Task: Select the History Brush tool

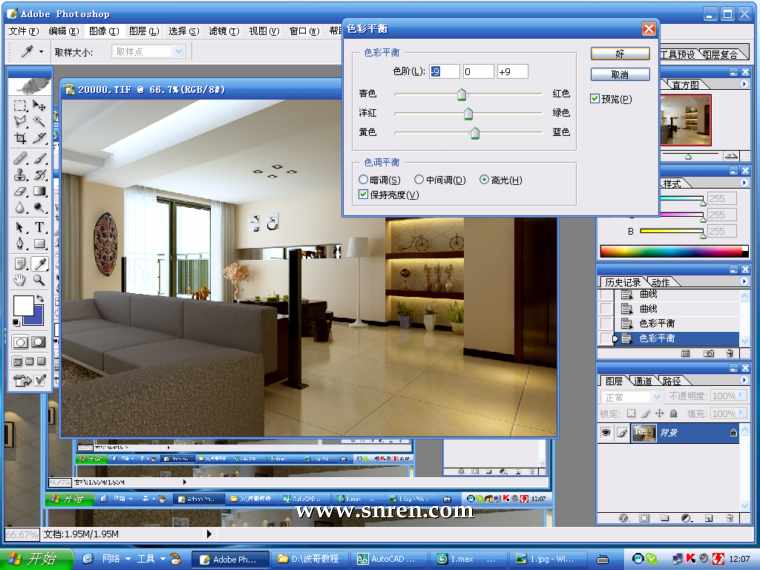Action: pyautogui.click(x=39, y=174)
